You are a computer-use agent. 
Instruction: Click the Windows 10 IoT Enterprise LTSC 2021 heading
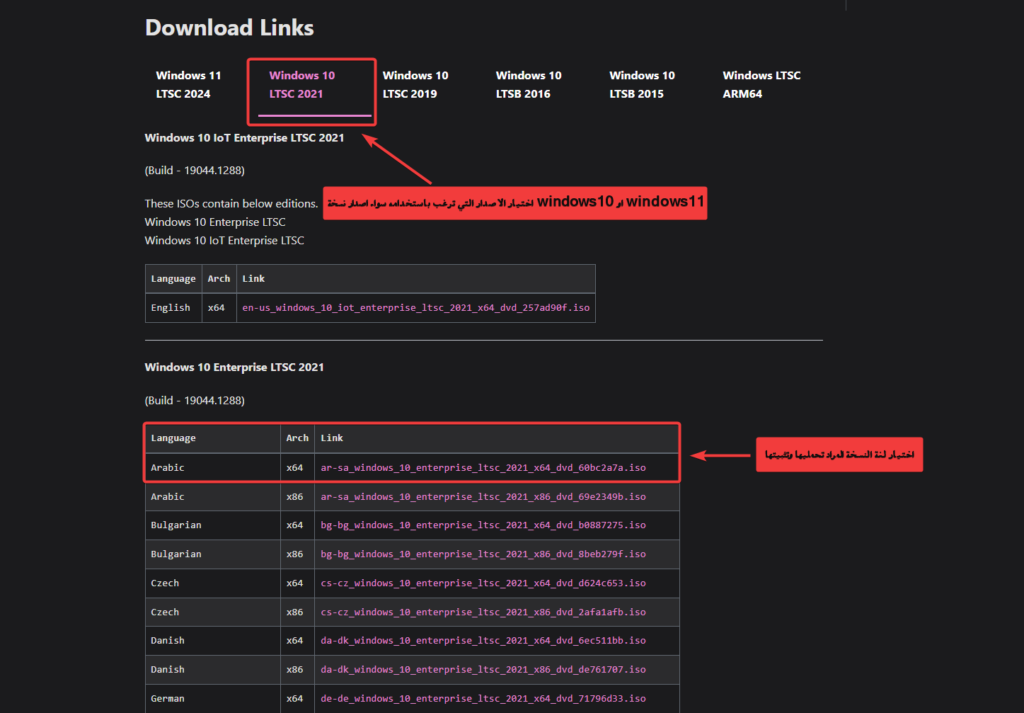pyautogui.click(x=244, y=138)
